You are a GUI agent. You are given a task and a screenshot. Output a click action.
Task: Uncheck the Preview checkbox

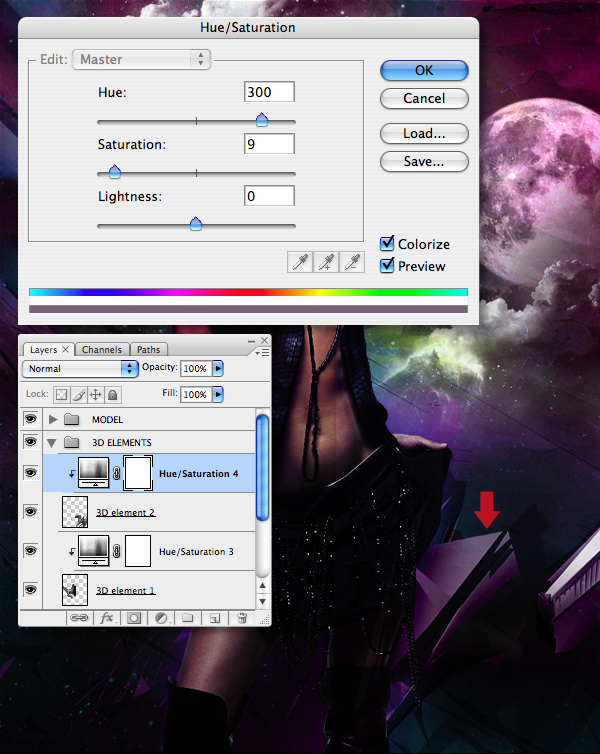tap(387, 265)
